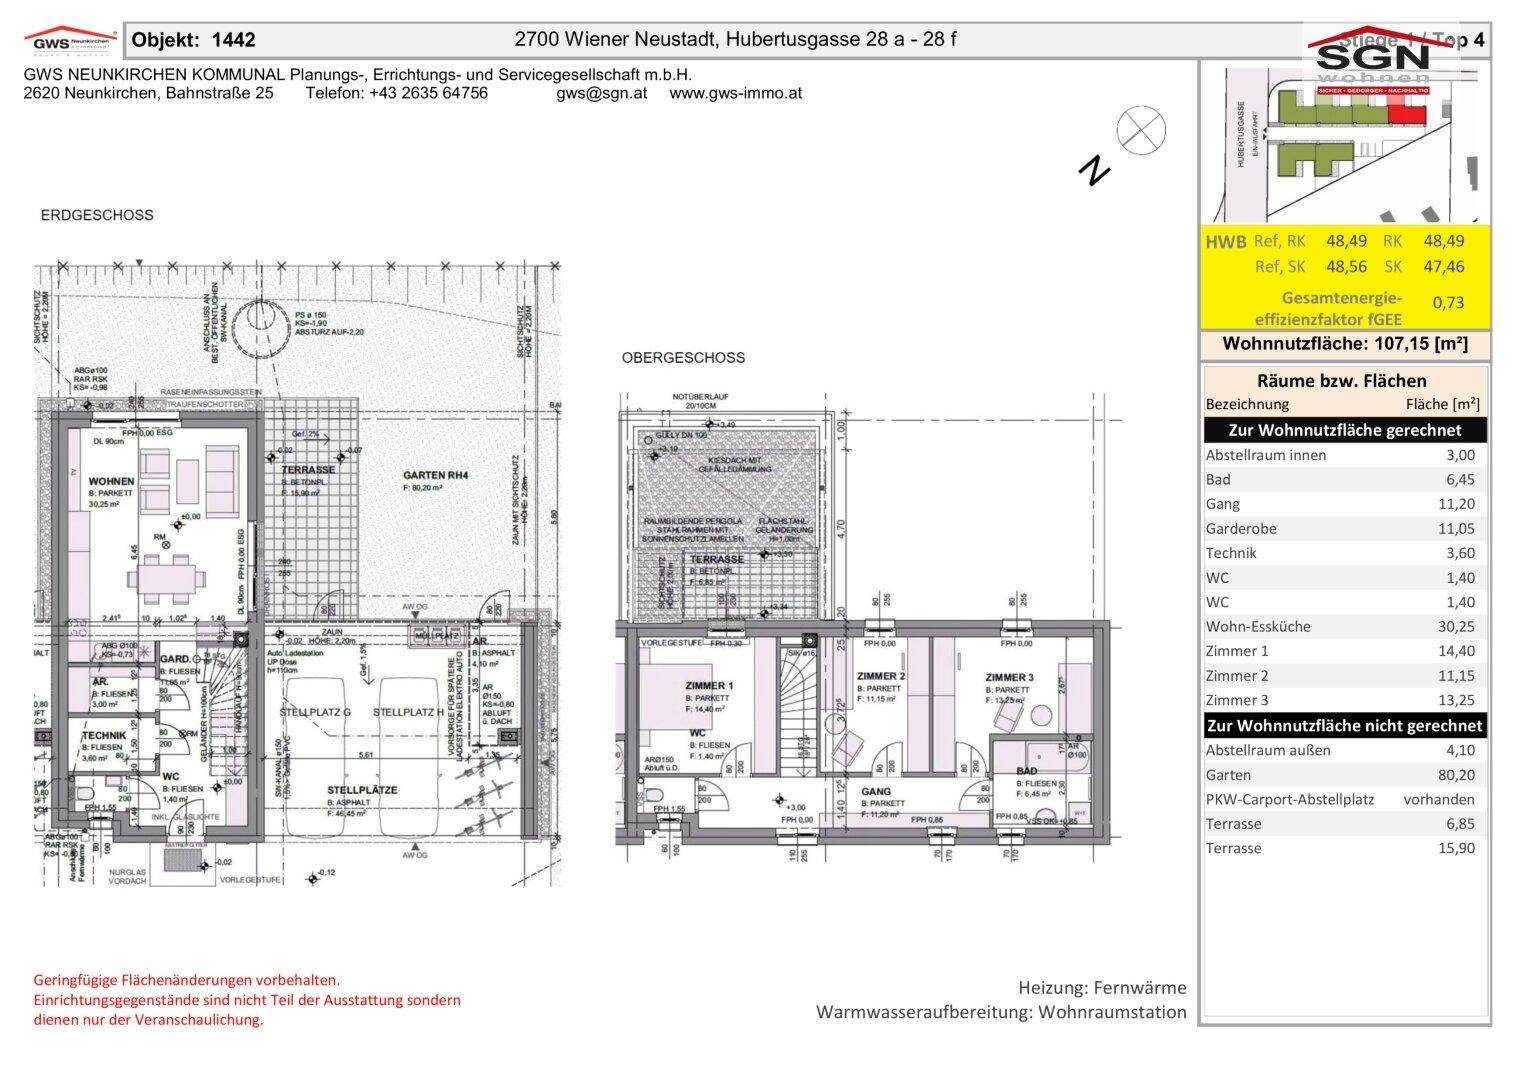Click the STELLPLÄTZE asphalt label

pyautogui.click(x=362, y=790)
